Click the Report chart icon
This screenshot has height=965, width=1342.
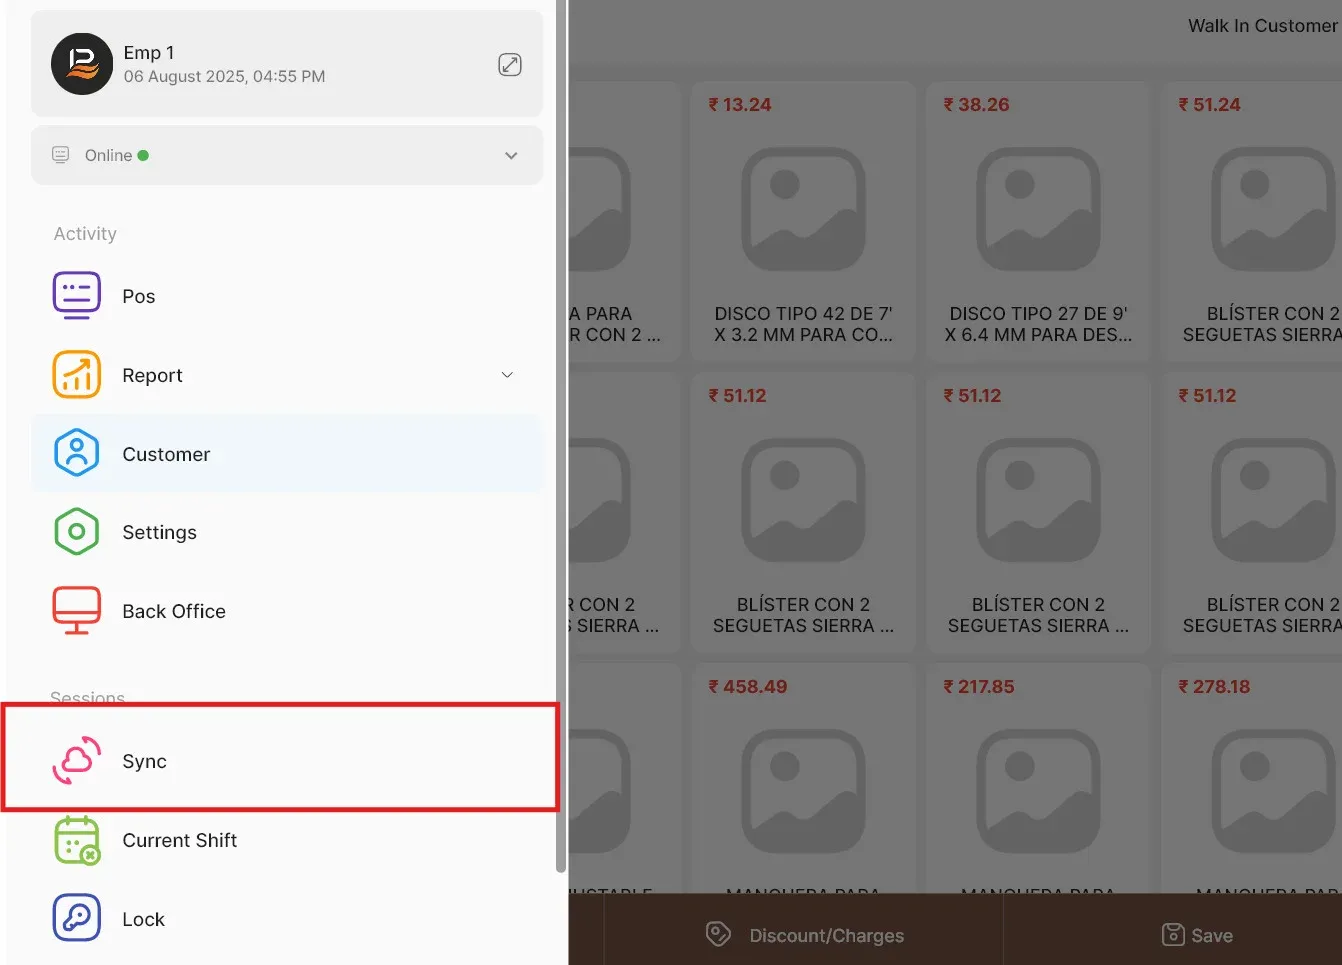tap(77, 375)
